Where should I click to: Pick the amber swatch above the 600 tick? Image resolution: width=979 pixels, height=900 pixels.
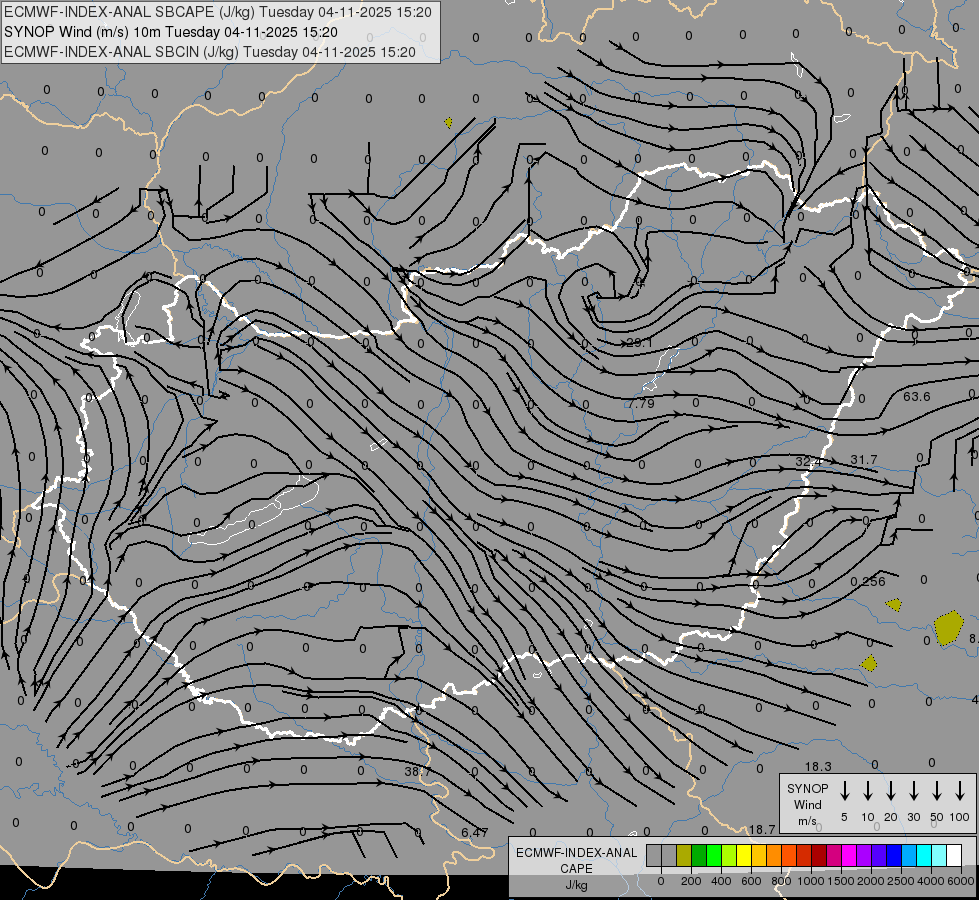point(759,855)
